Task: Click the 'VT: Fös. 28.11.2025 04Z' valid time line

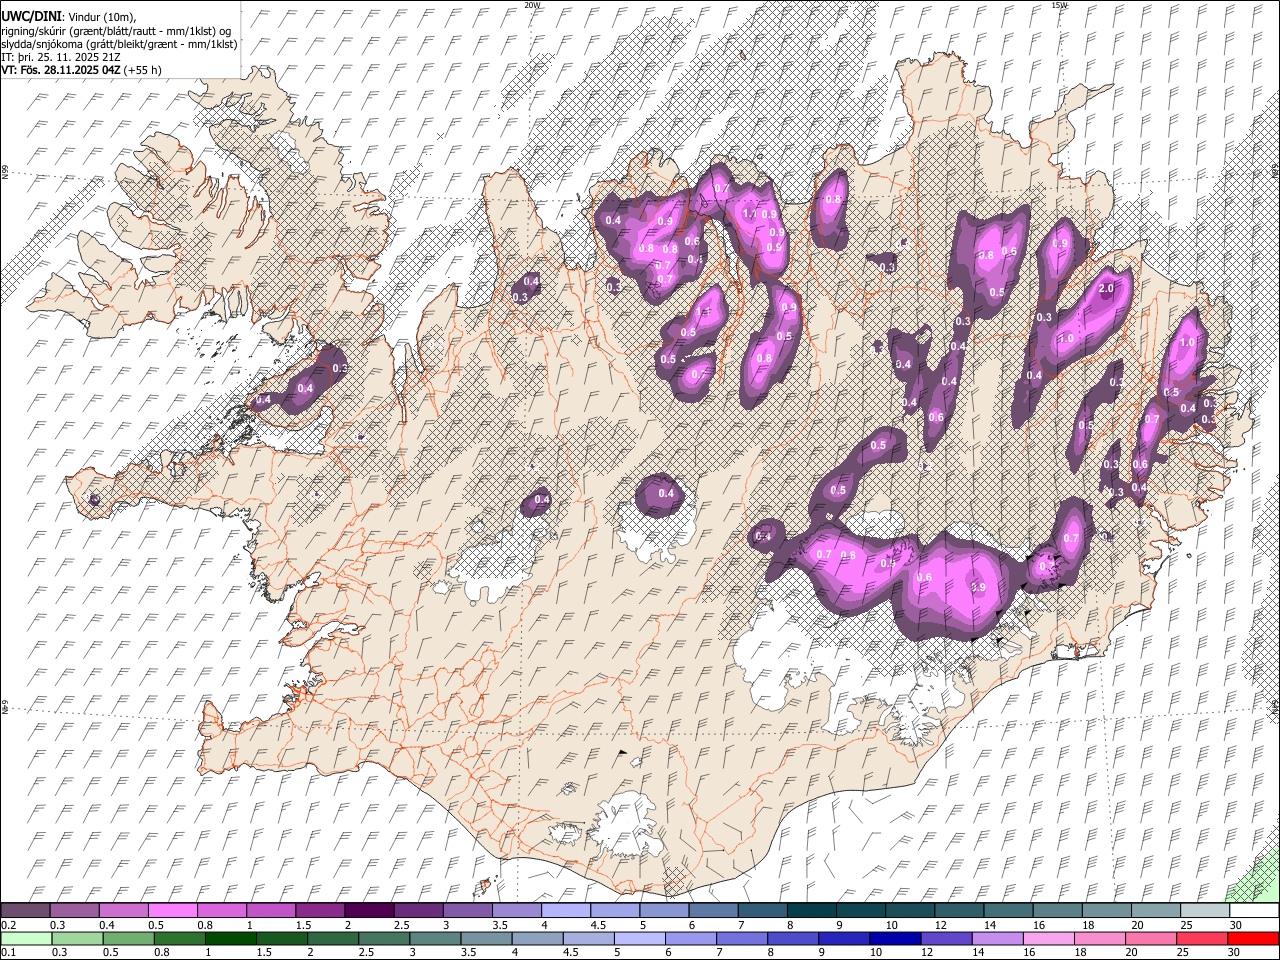Action: [61, 70]
